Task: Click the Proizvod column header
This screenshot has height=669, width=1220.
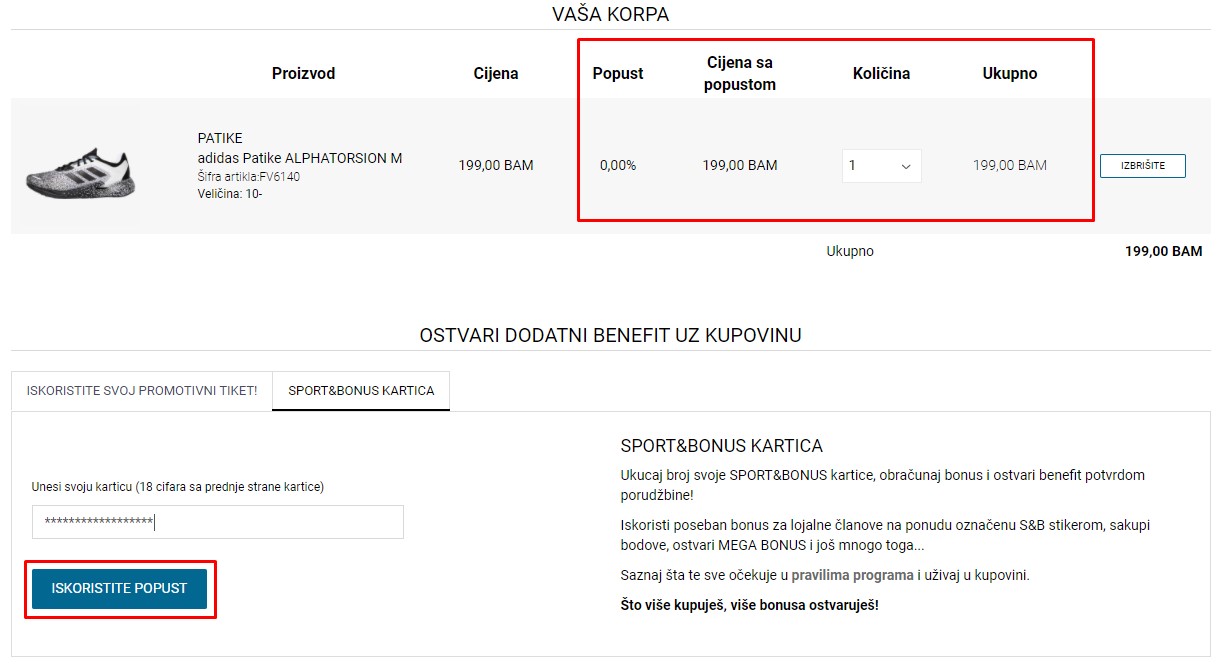Action: pos(303,73)
